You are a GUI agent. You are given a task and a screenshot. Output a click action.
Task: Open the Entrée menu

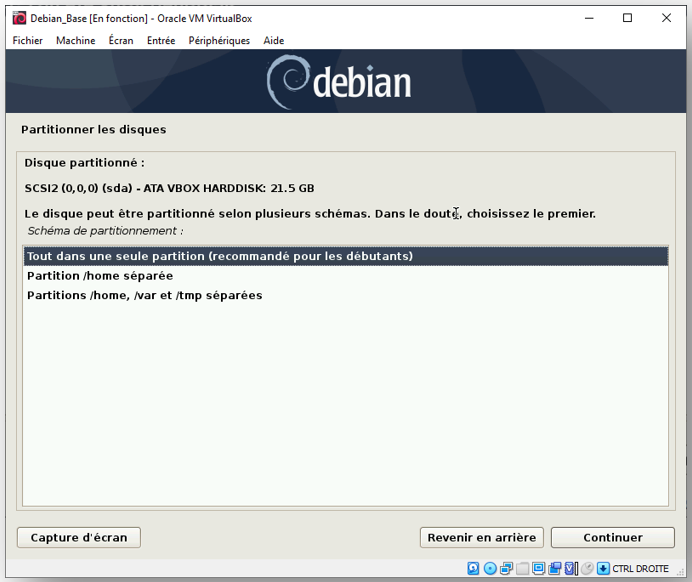point(161,41)
